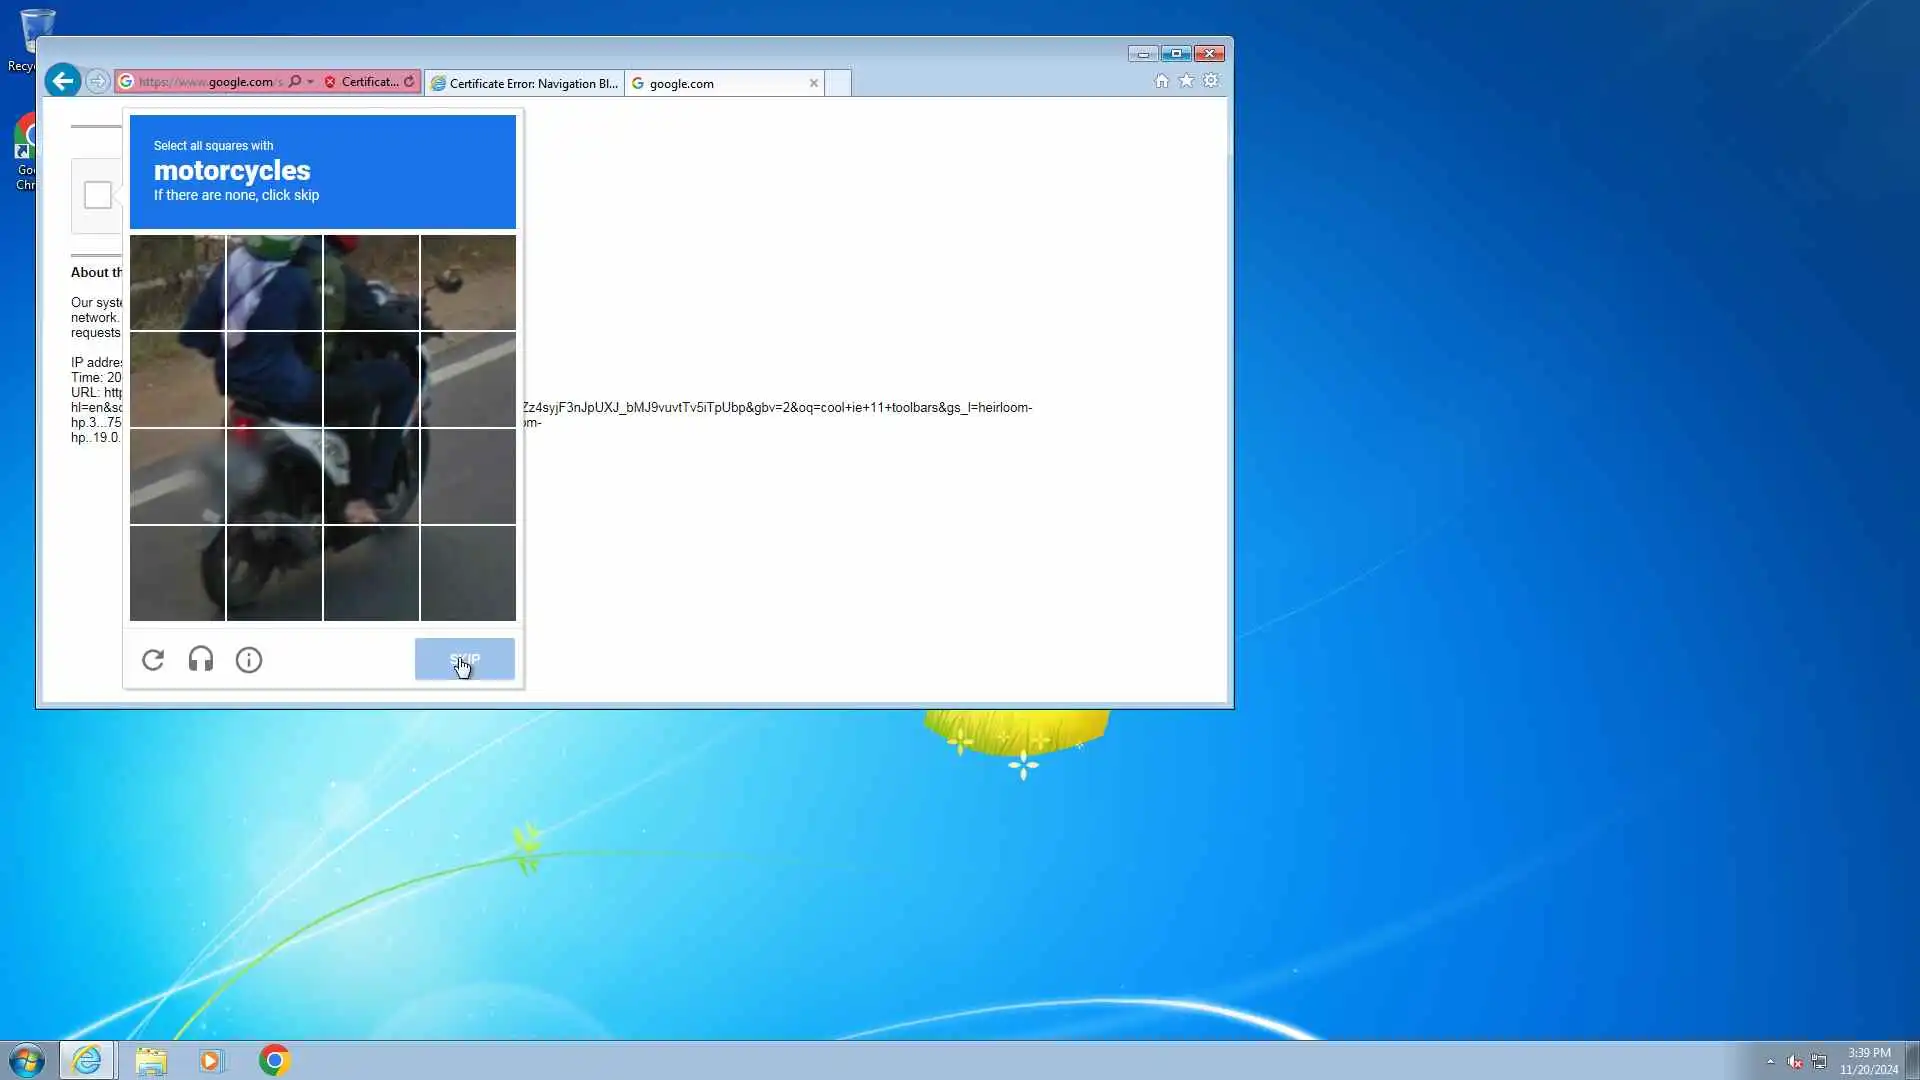Screen dimensions: 1920x1080
Task: Open the Favorites star icon
Action: click(1186, 81)
